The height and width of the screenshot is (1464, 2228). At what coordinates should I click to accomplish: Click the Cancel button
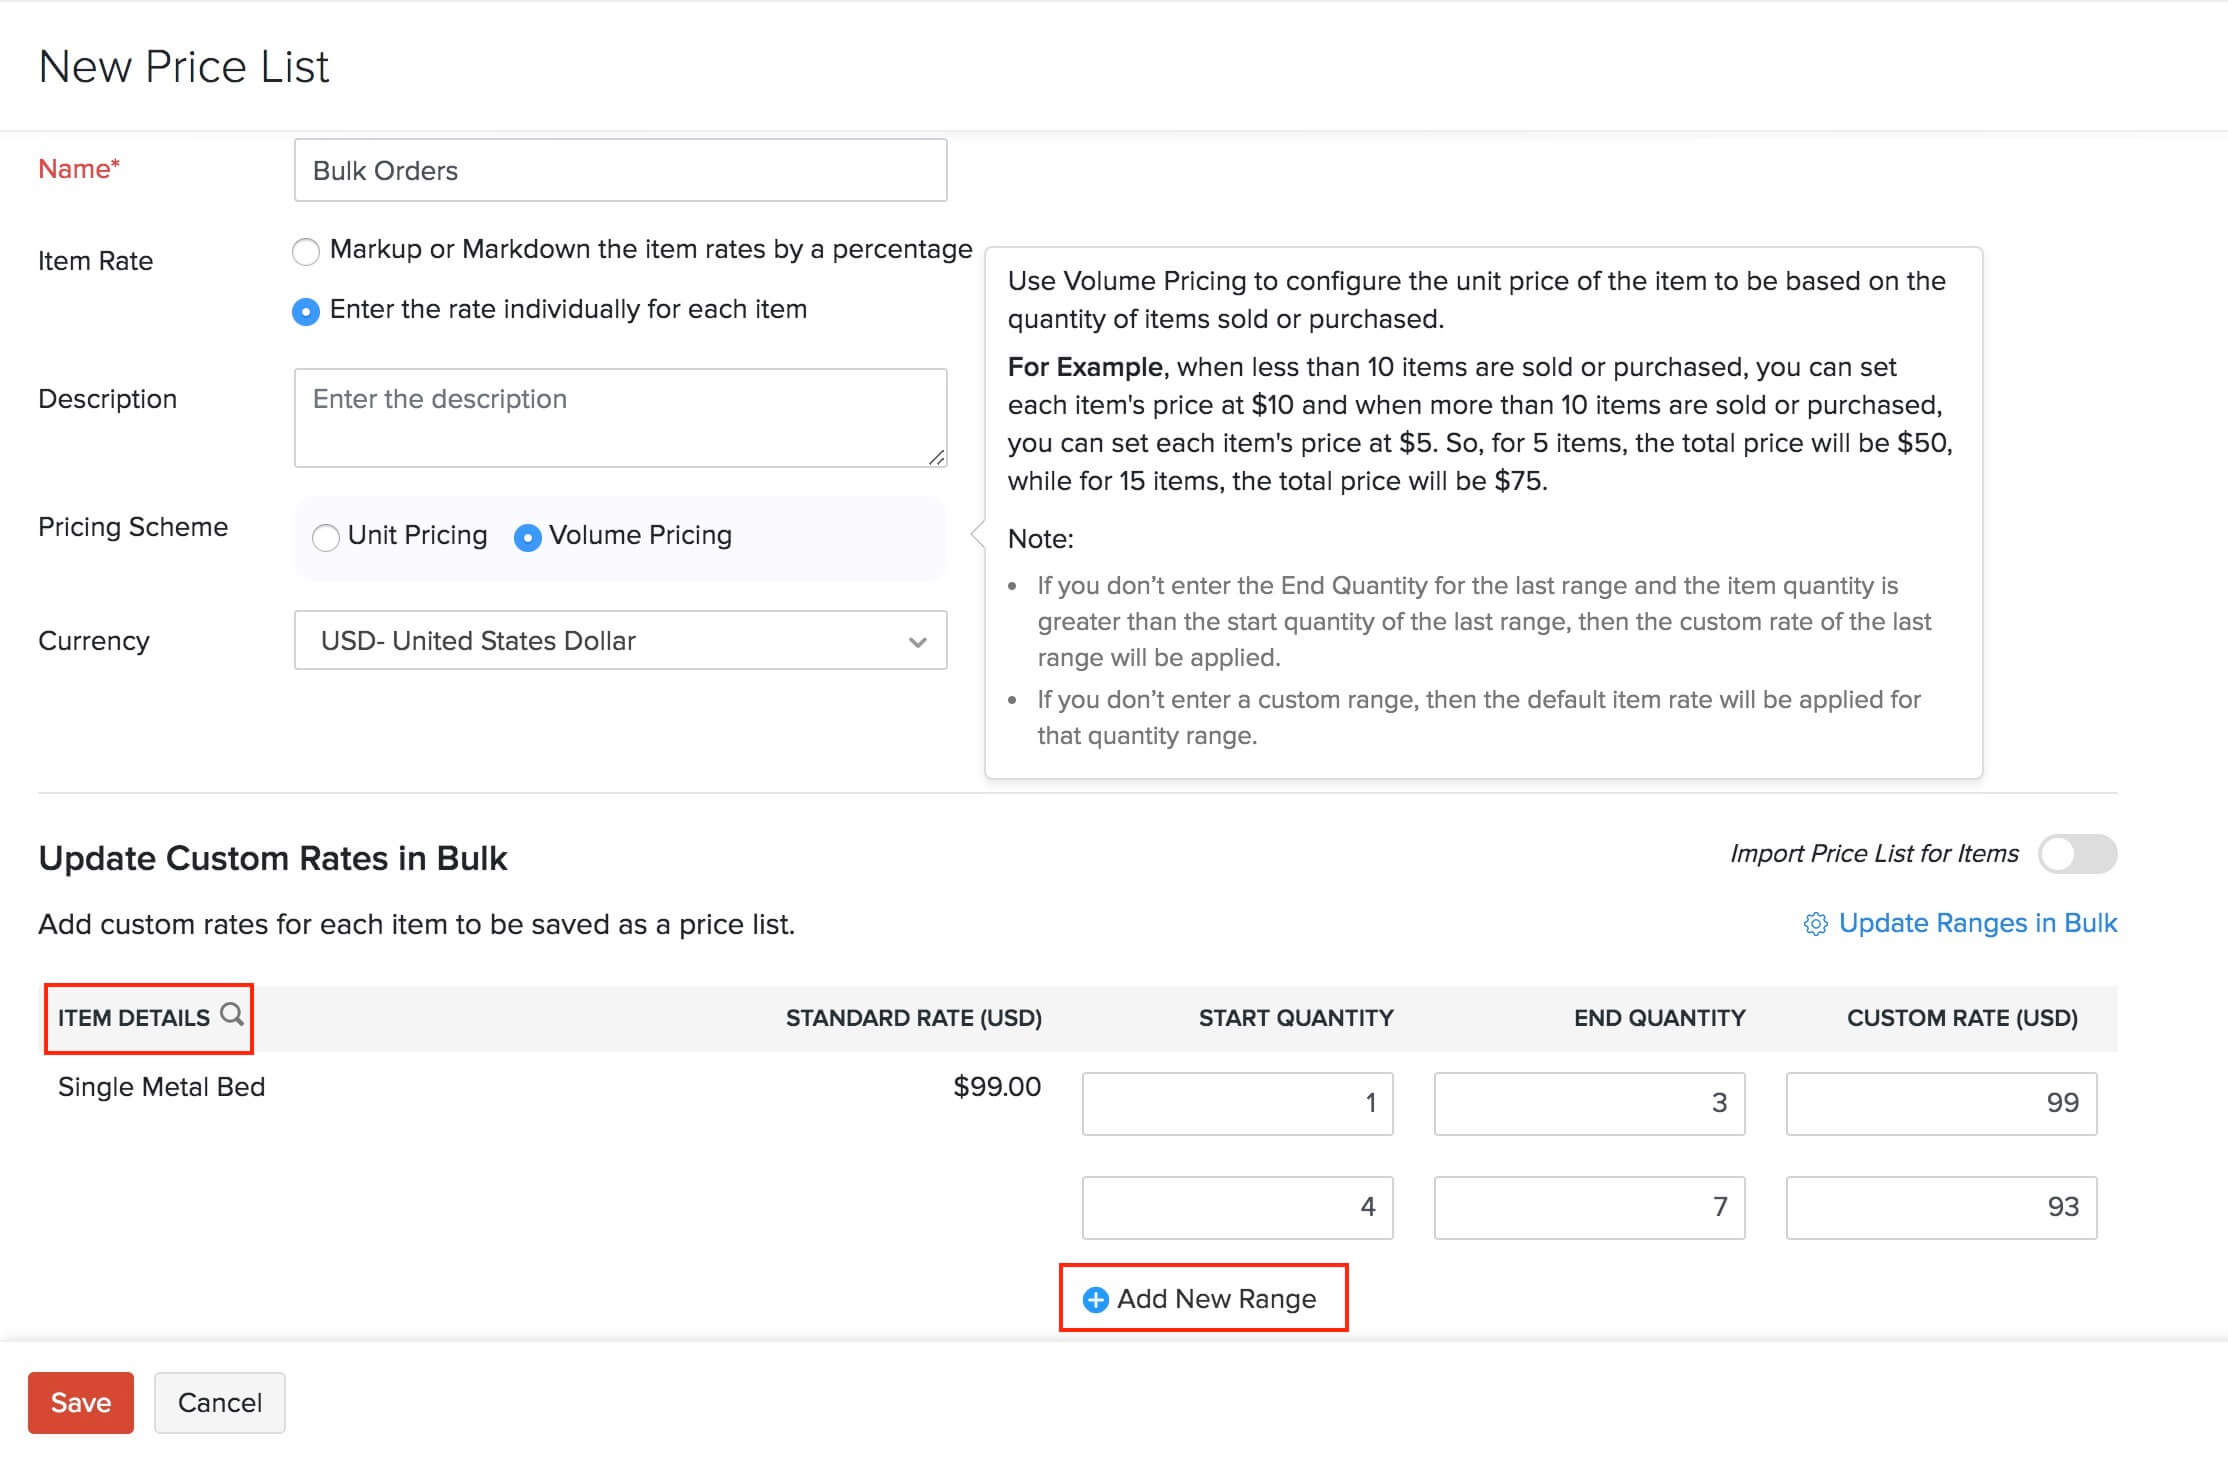coord(219,1402)
